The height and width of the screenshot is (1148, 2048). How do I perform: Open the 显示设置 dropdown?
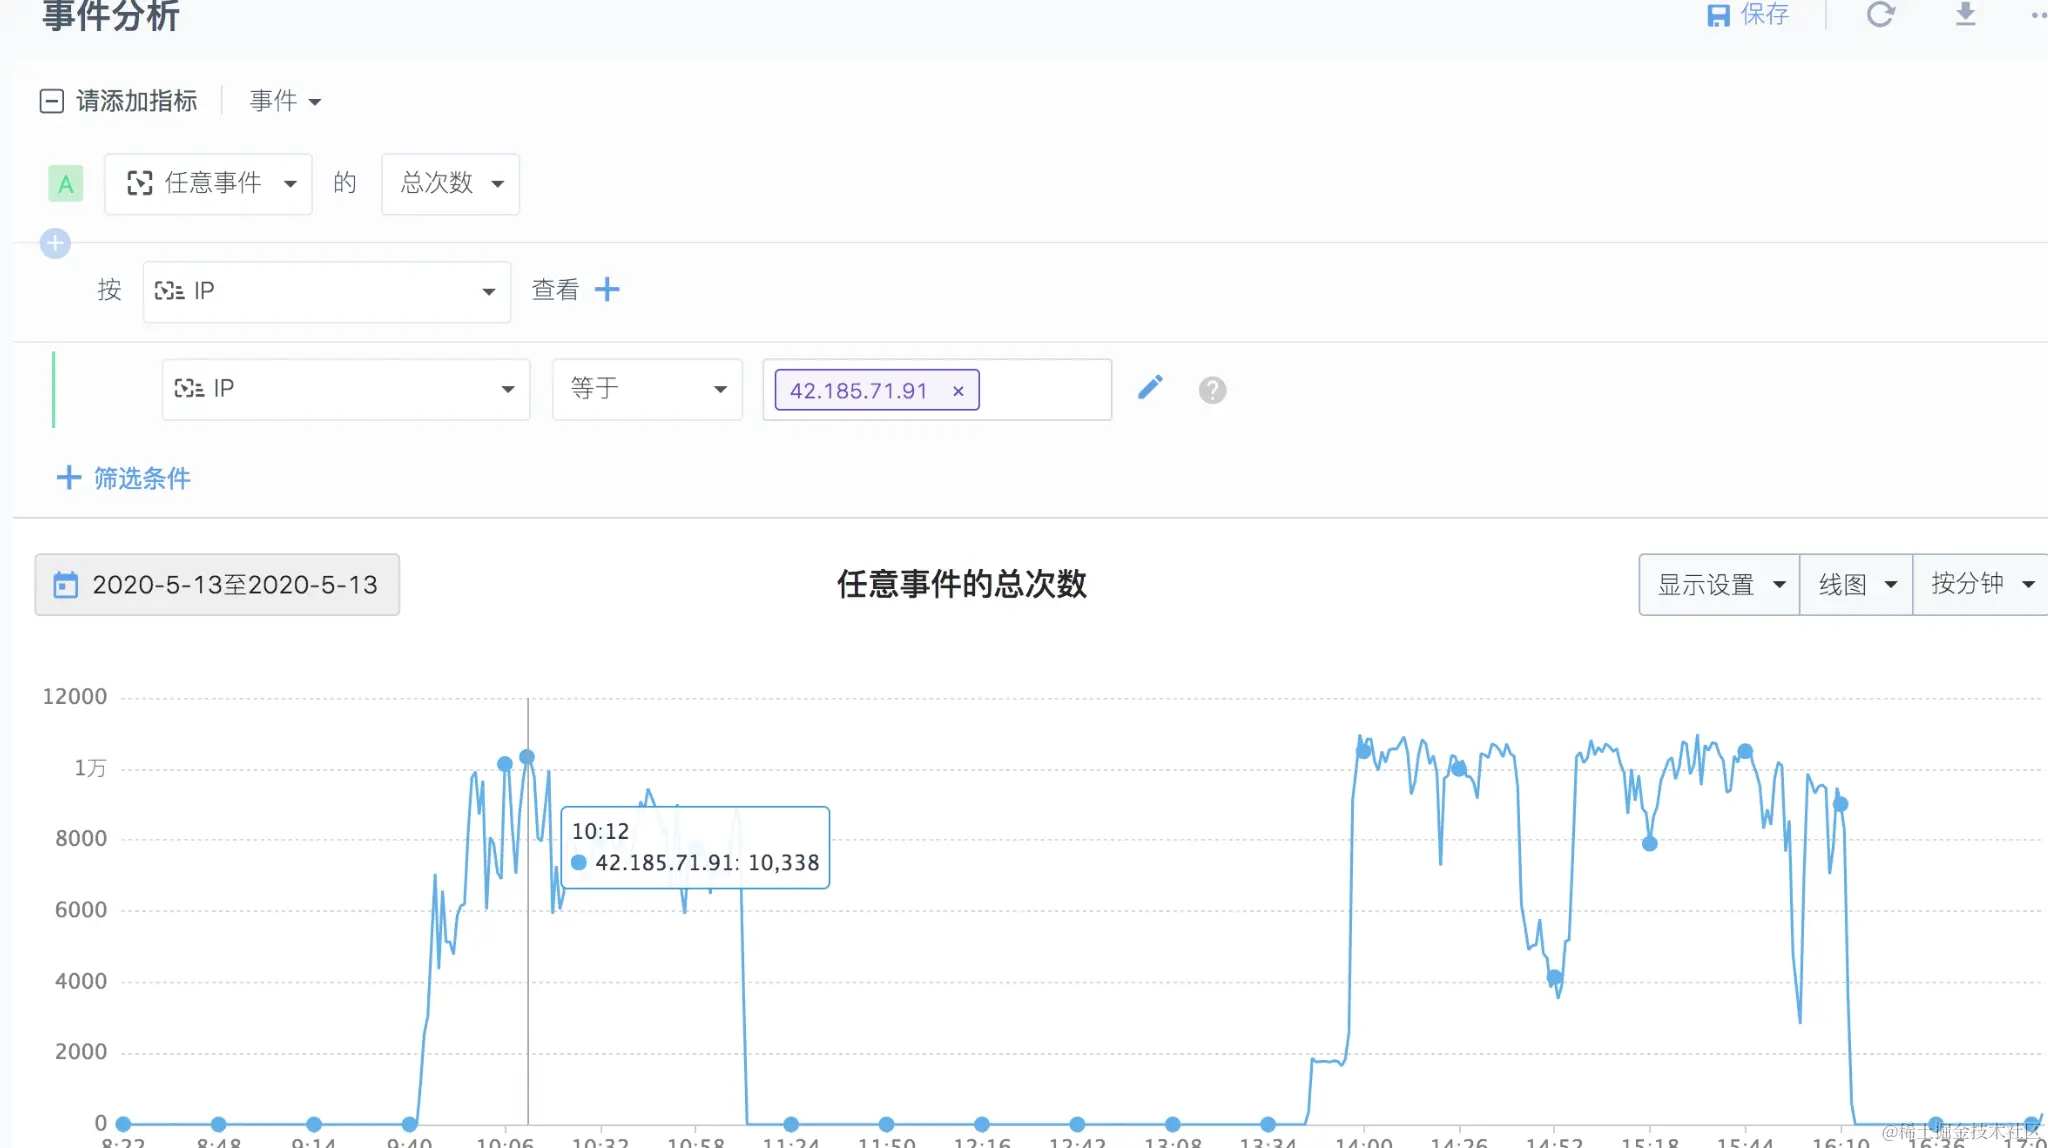[x=1719, y=585]
